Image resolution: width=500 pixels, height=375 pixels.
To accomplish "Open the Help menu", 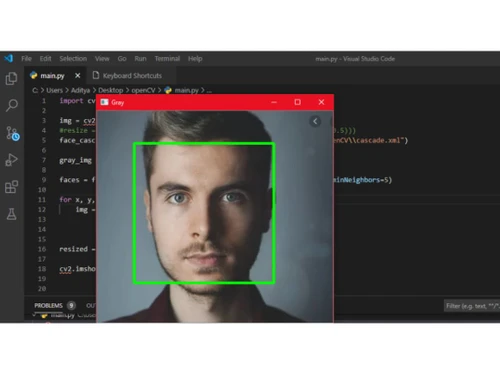I will (x=195, y=59).
